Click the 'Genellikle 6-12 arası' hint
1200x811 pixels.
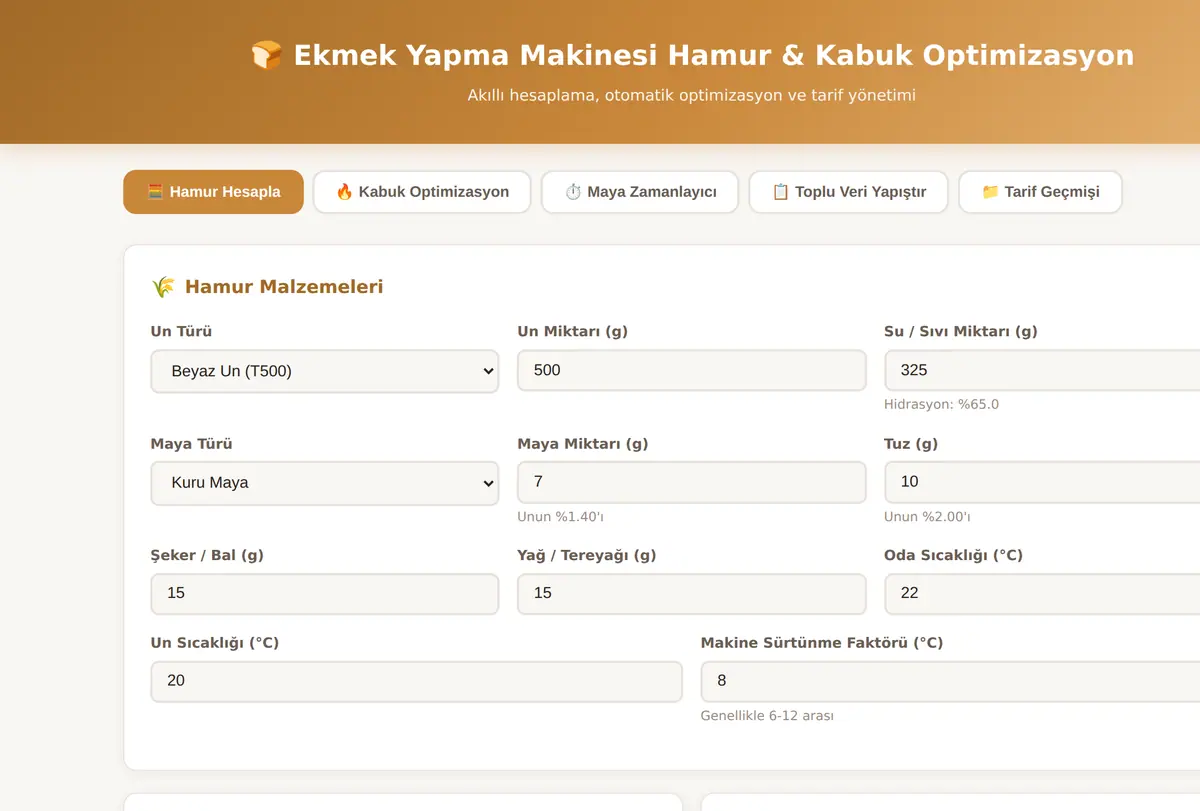tap(767, 716)
